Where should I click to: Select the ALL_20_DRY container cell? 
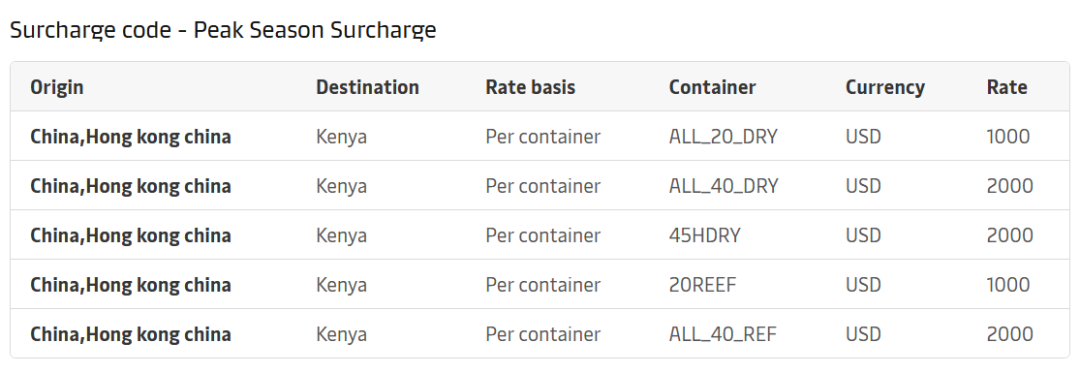pos(723,136)
